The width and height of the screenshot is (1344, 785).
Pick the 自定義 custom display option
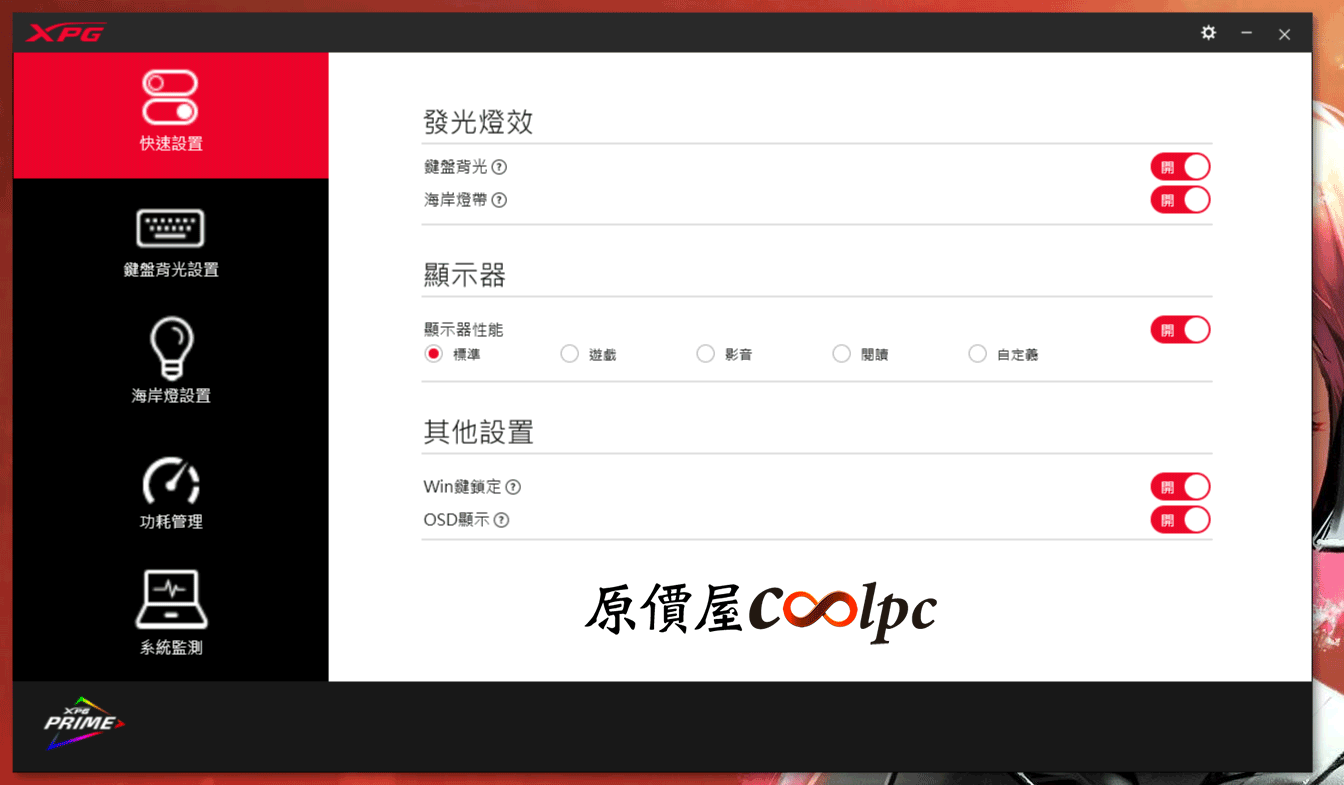pos(978,354)
